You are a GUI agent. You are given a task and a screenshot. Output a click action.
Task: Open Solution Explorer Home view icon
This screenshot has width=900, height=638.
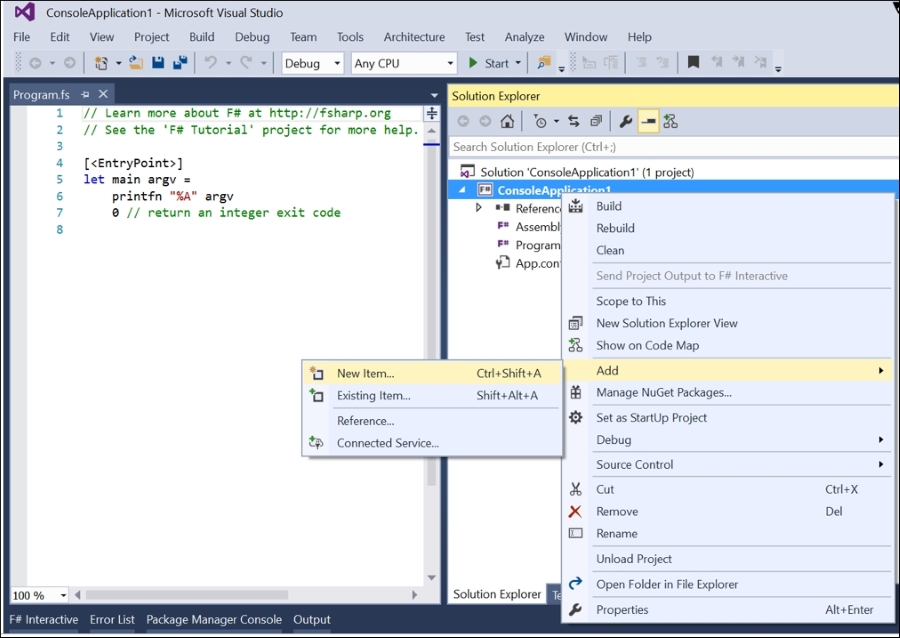(507, 120)
